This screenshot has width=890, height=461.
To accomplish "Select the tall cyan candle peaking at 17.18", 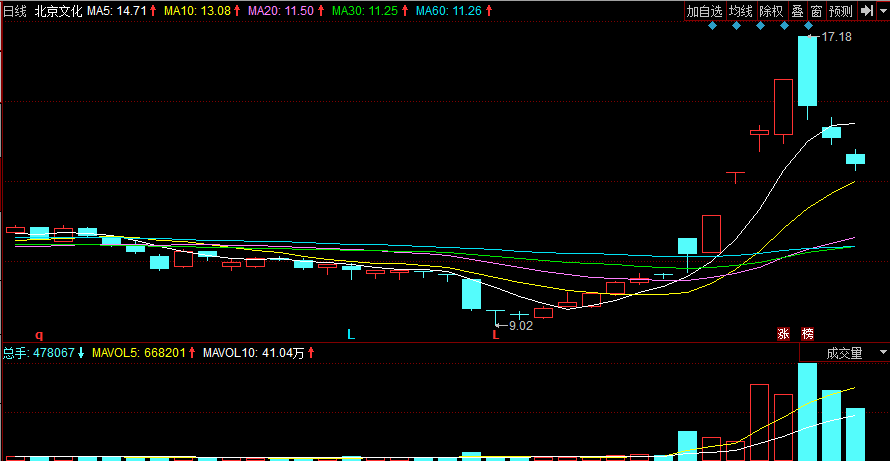I will (808, 71).
